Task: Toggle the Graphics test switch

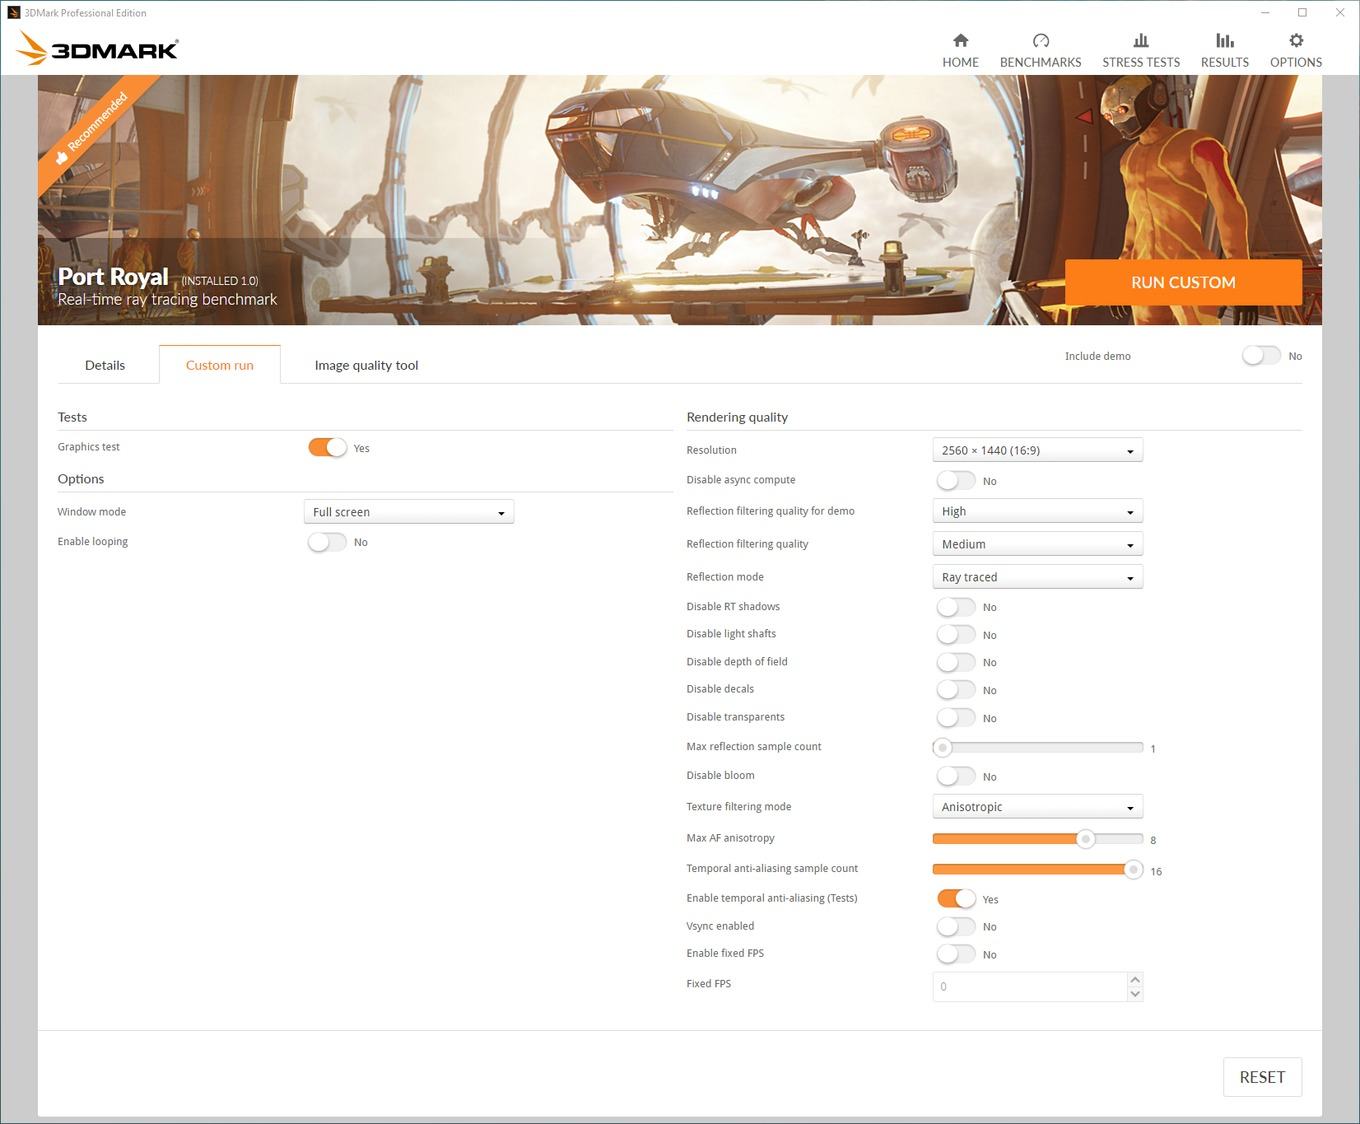Action: [327, 447]
